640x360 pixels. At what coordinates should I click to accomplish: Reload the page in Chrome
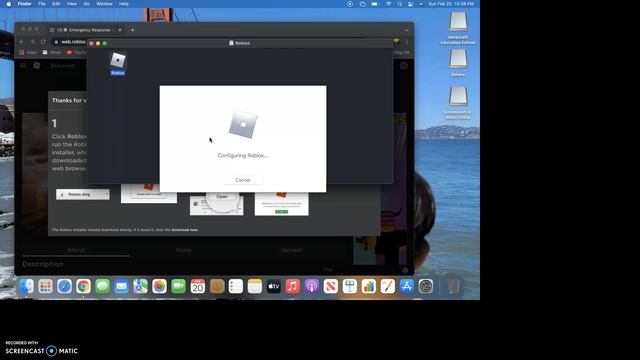43,42
